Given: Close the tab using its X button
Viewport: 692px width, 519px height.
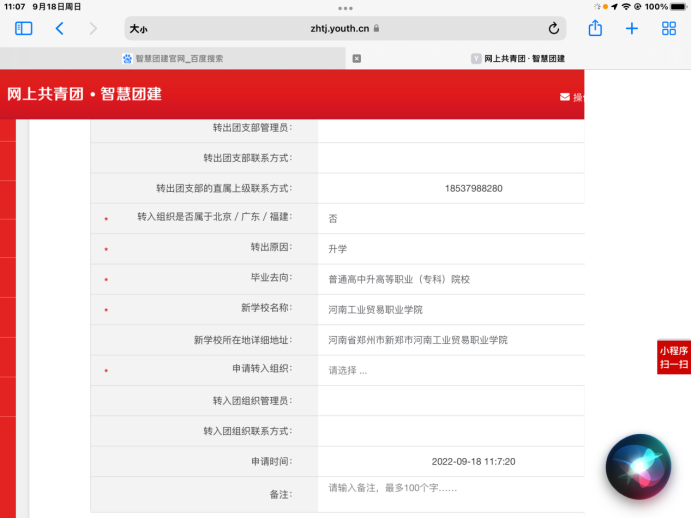Looking at the screenshot, I should [x=357, y=59].
